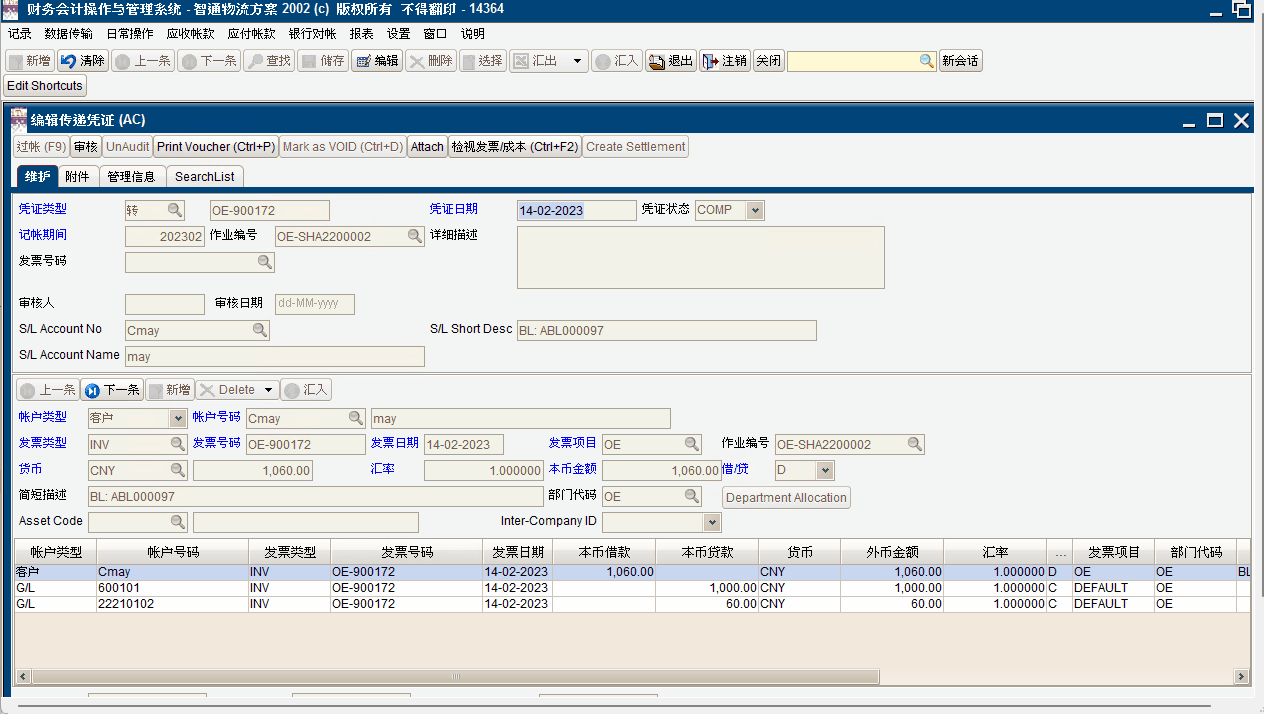Expand the 凭证状态 COMP dropdown

pyautogui.click(x=755, y=210)
